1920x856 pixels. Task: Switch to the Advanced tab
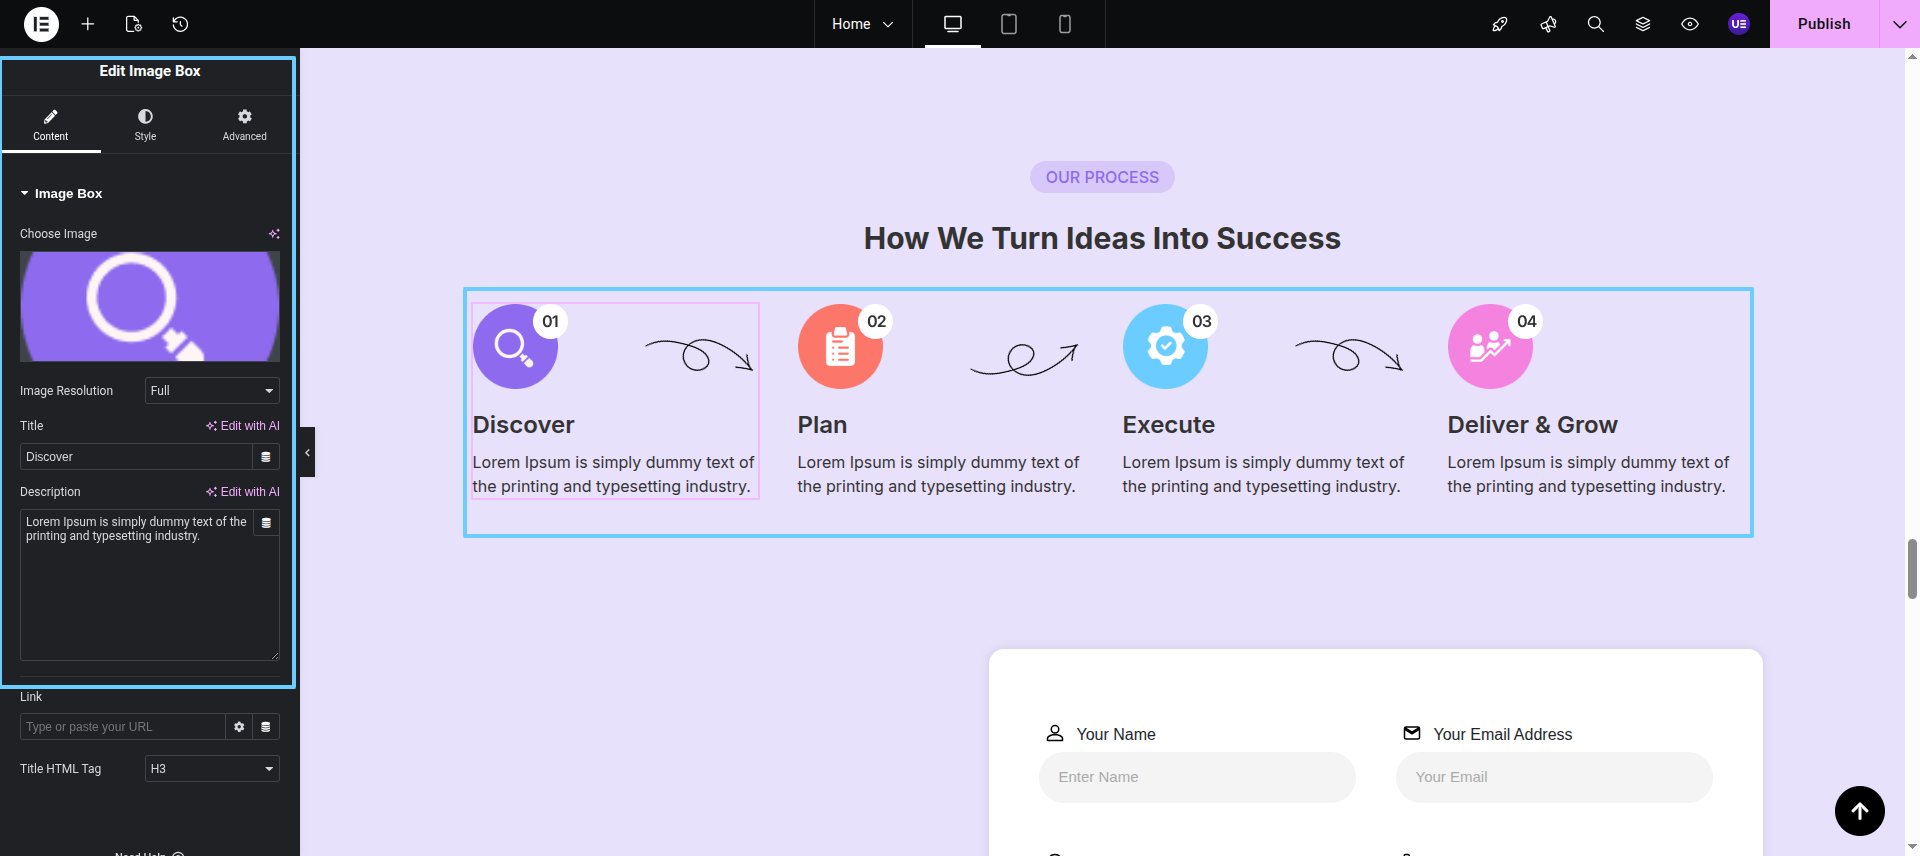pyautogui.click(x=244, y=125)
